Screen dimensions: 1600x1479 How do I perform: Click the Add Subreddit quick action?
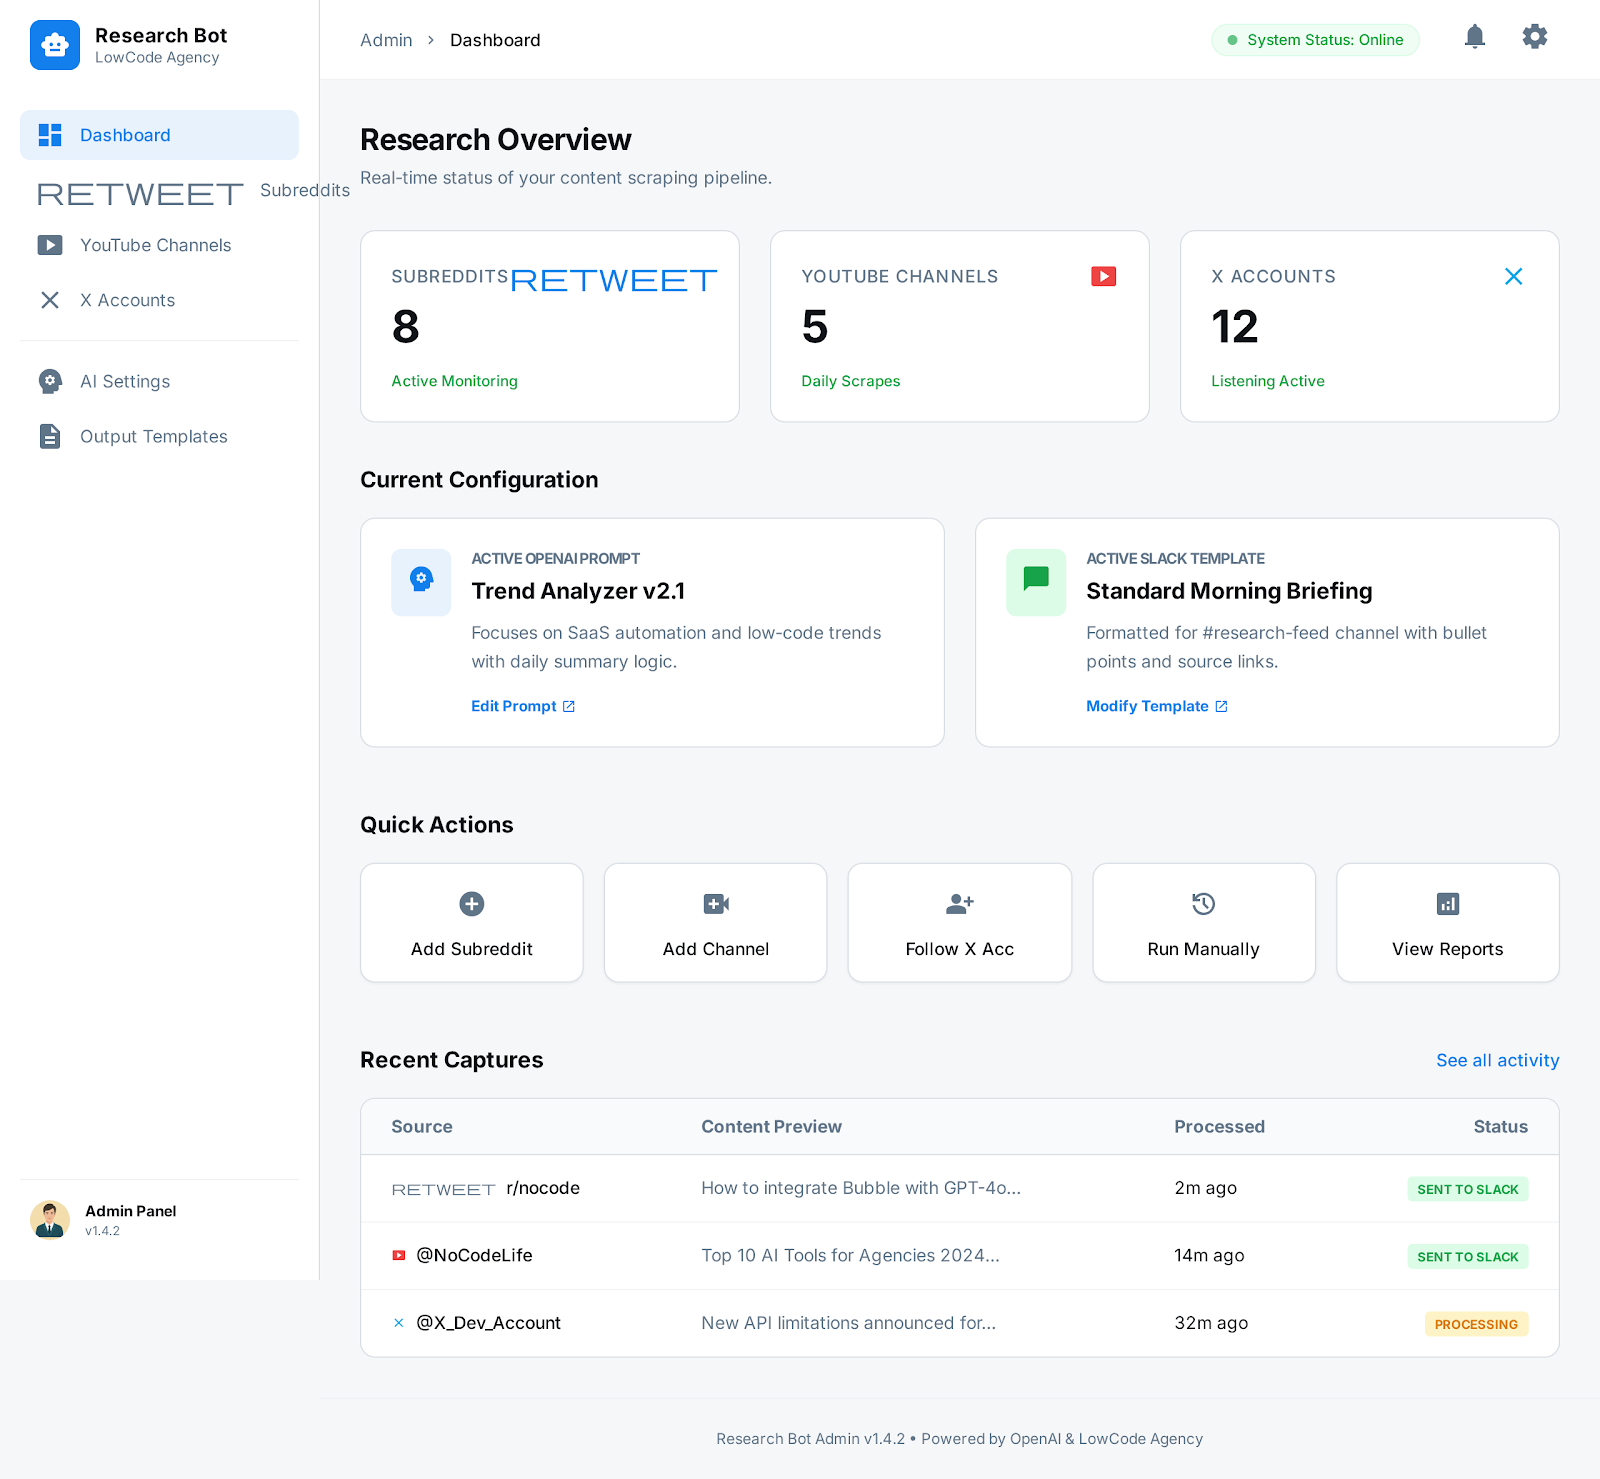tap(471, 922)
